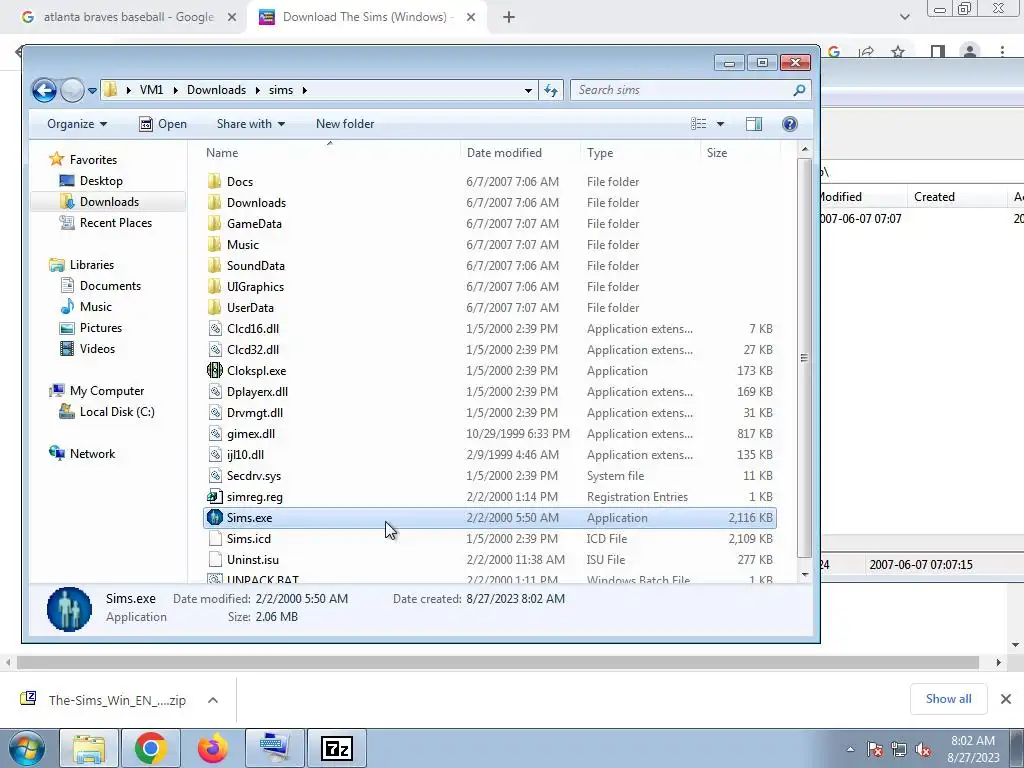Focus the Search sims input field
The height and width of the screenshot is (768, 1024).
click(690, 90)
